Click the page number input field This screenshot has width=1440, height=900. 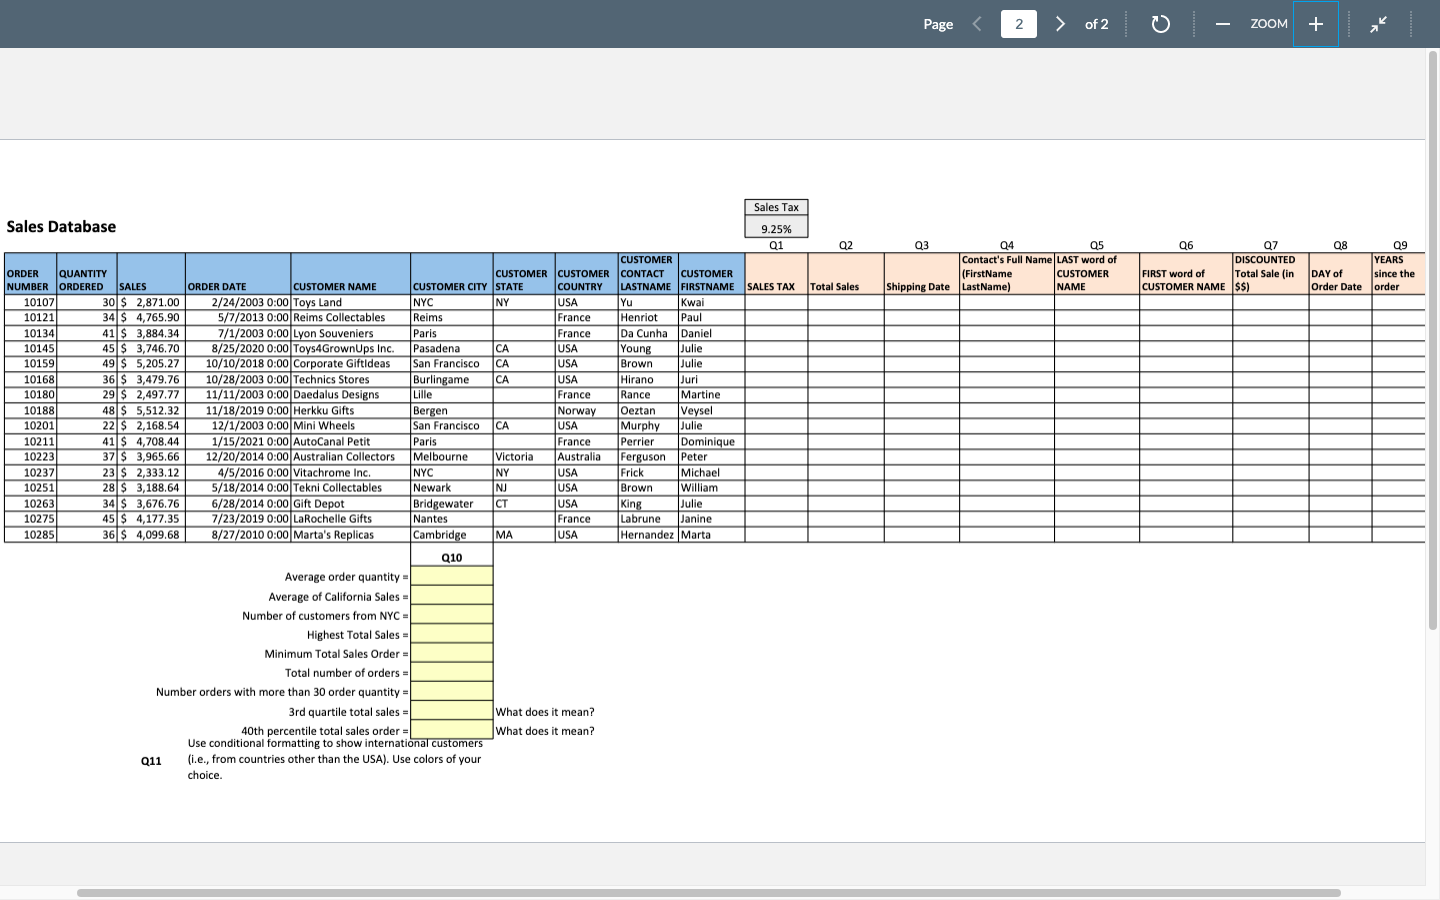(x=1019, y=24)
